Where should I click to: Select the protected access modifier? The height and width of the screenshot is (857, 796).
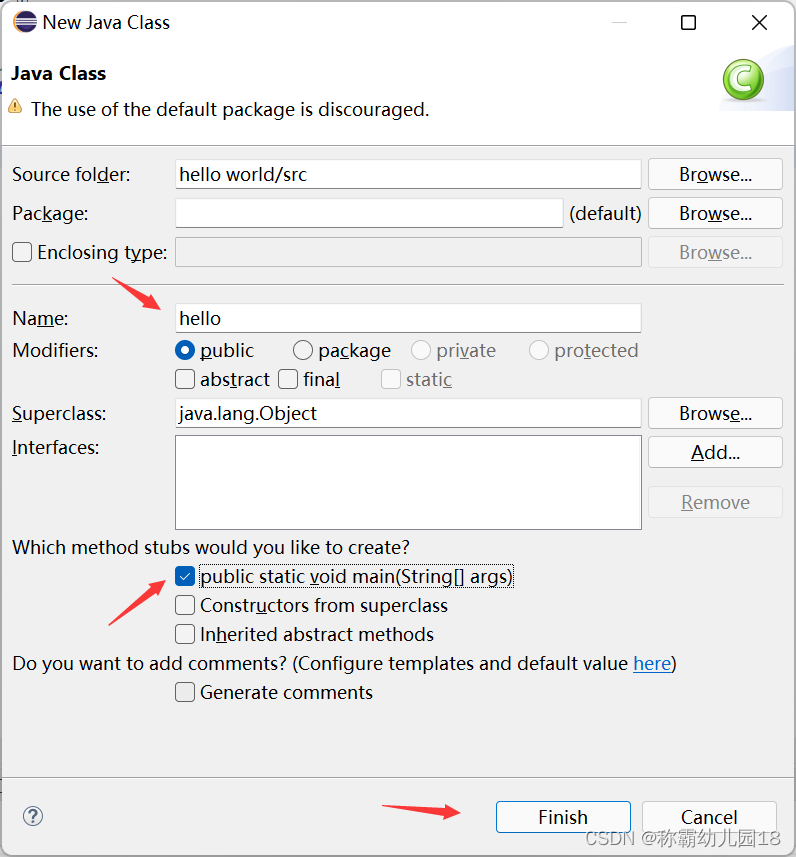tap(539, 350)
